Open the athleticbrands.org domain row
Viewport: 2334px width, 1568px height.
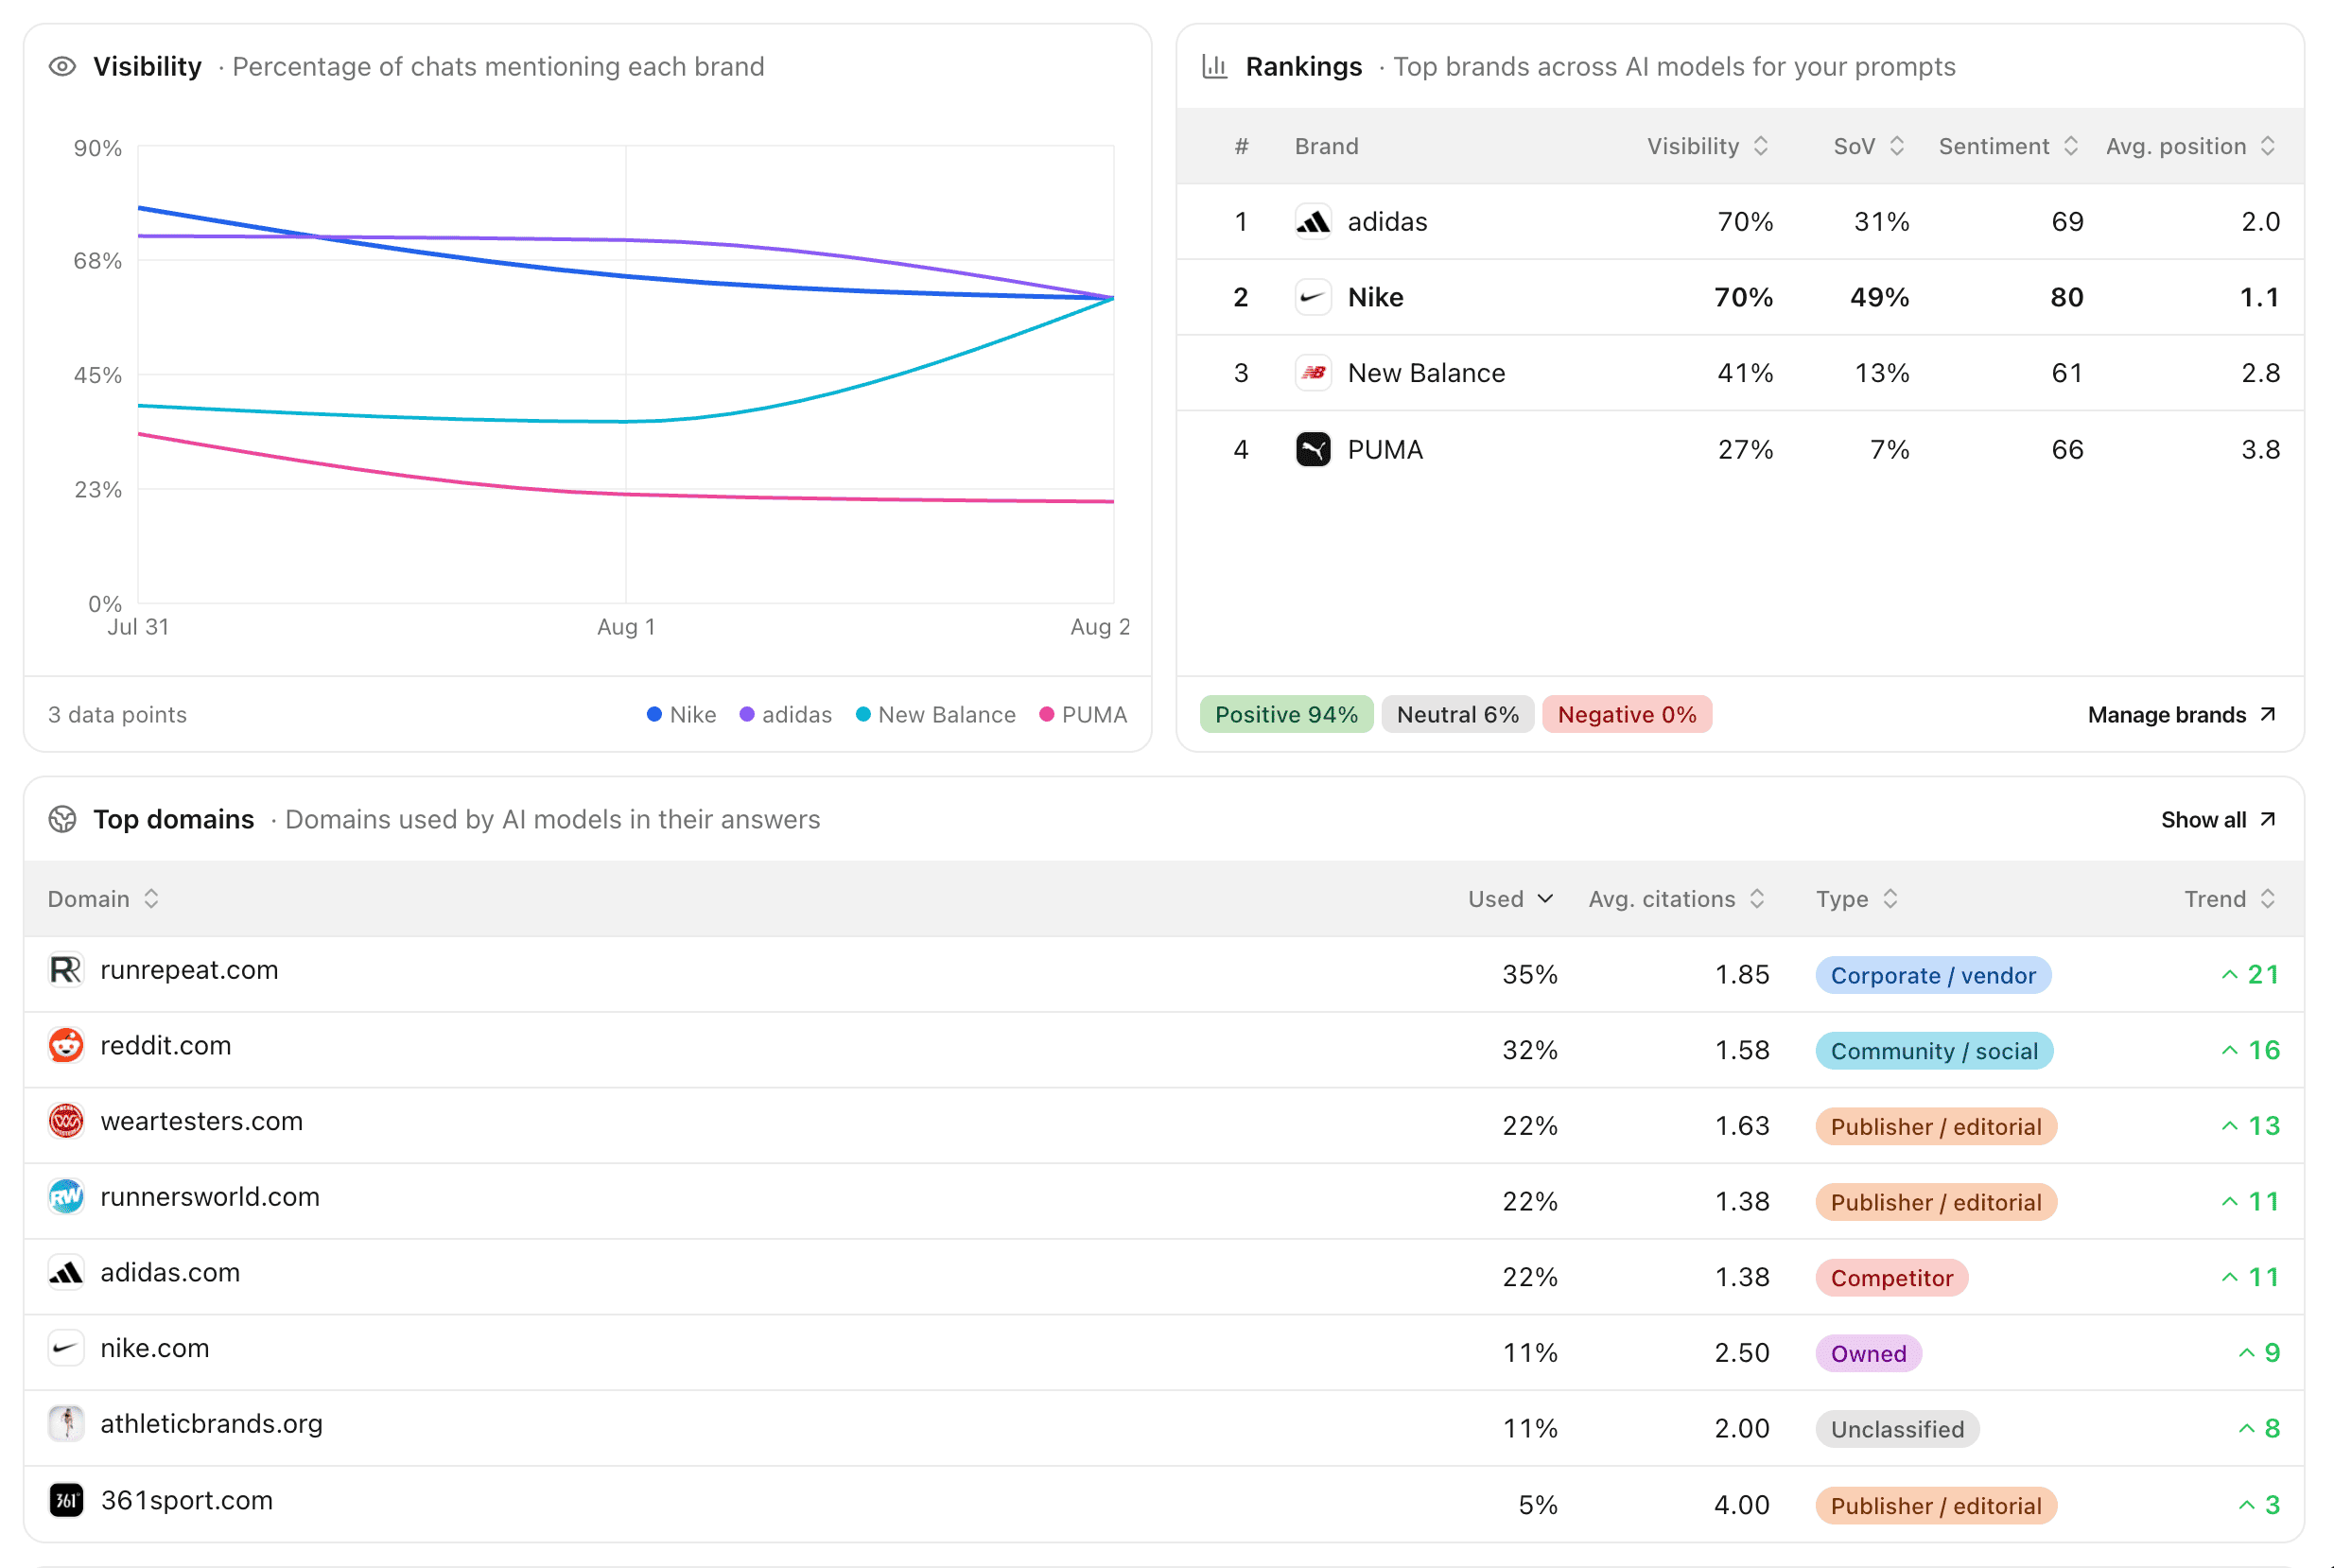click(x=1164, y=1429)
